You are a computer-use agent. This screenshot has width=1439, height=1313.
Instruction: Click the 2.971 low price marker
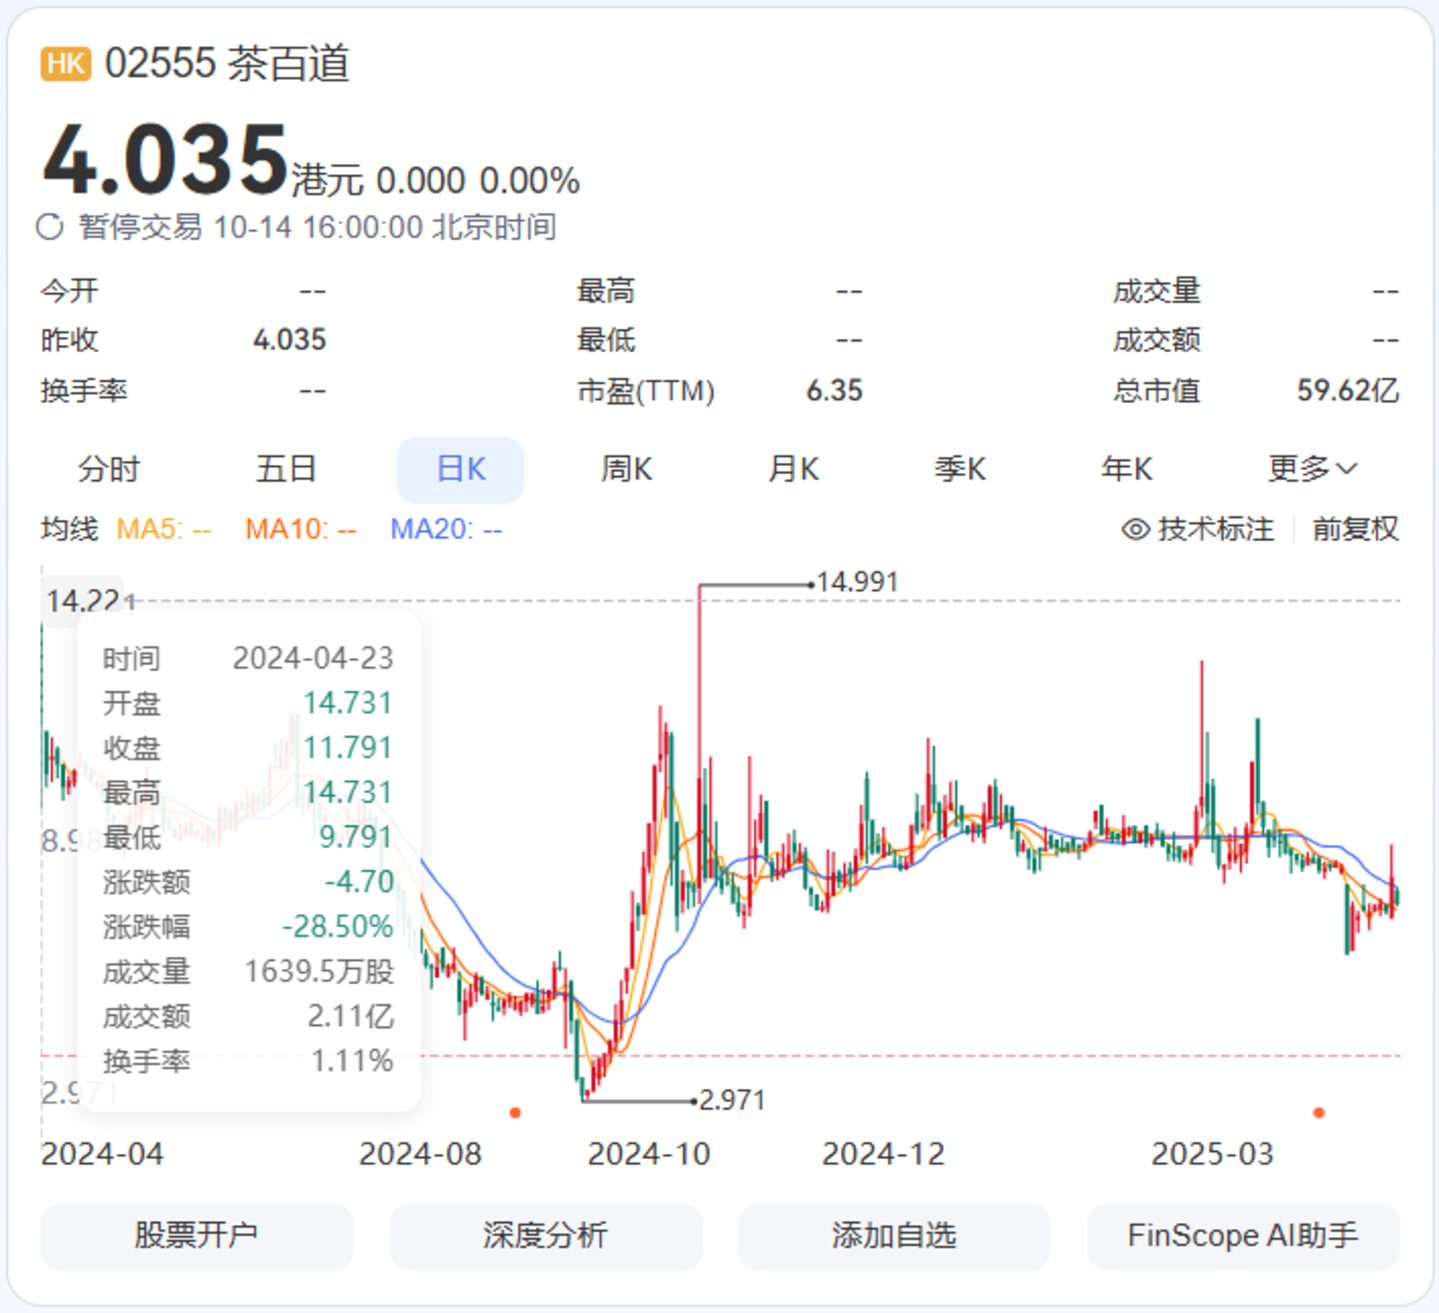[x=731, y=1100]
